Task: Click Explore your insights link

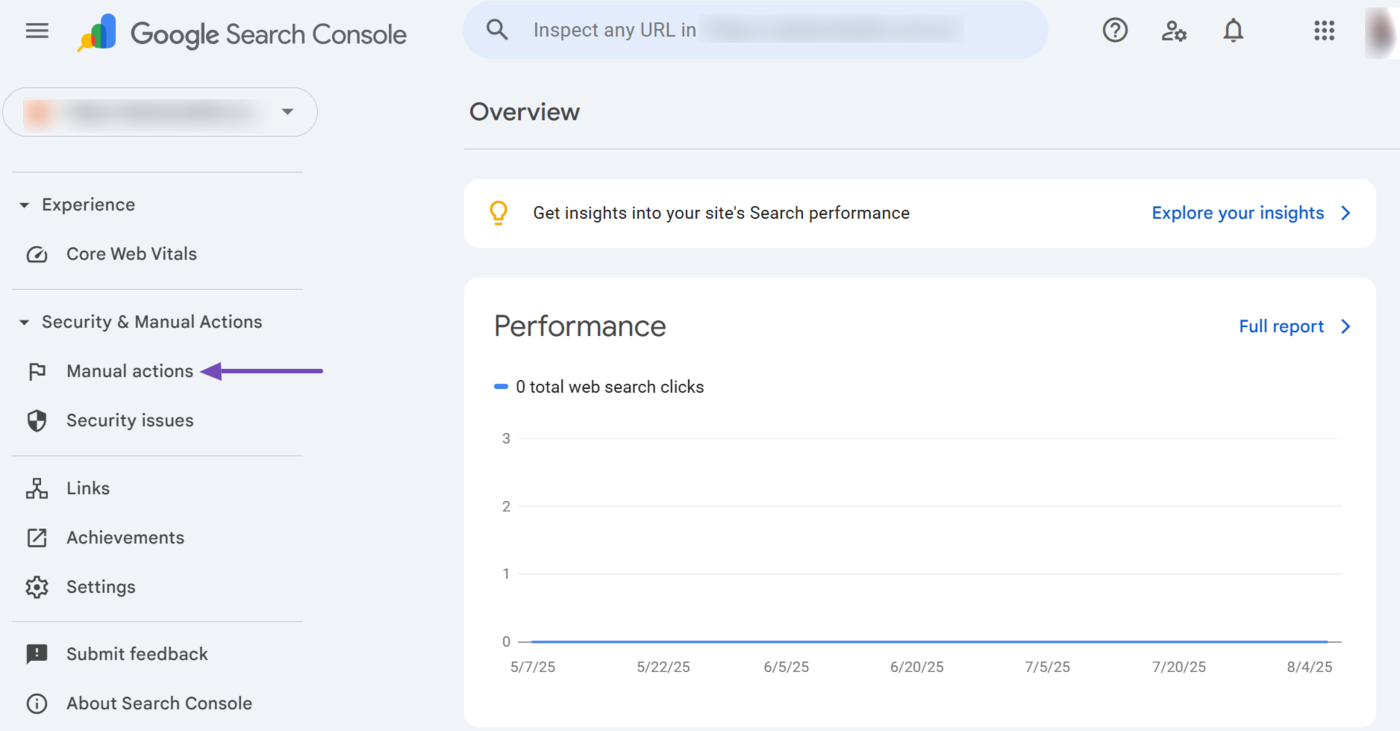Action: 1250,213
